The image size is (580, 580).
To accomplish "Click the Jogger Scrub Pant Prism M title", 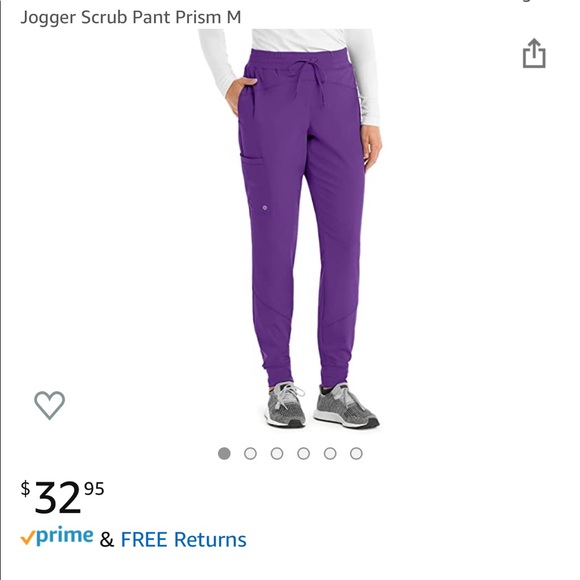I will (x=131, y=17).
